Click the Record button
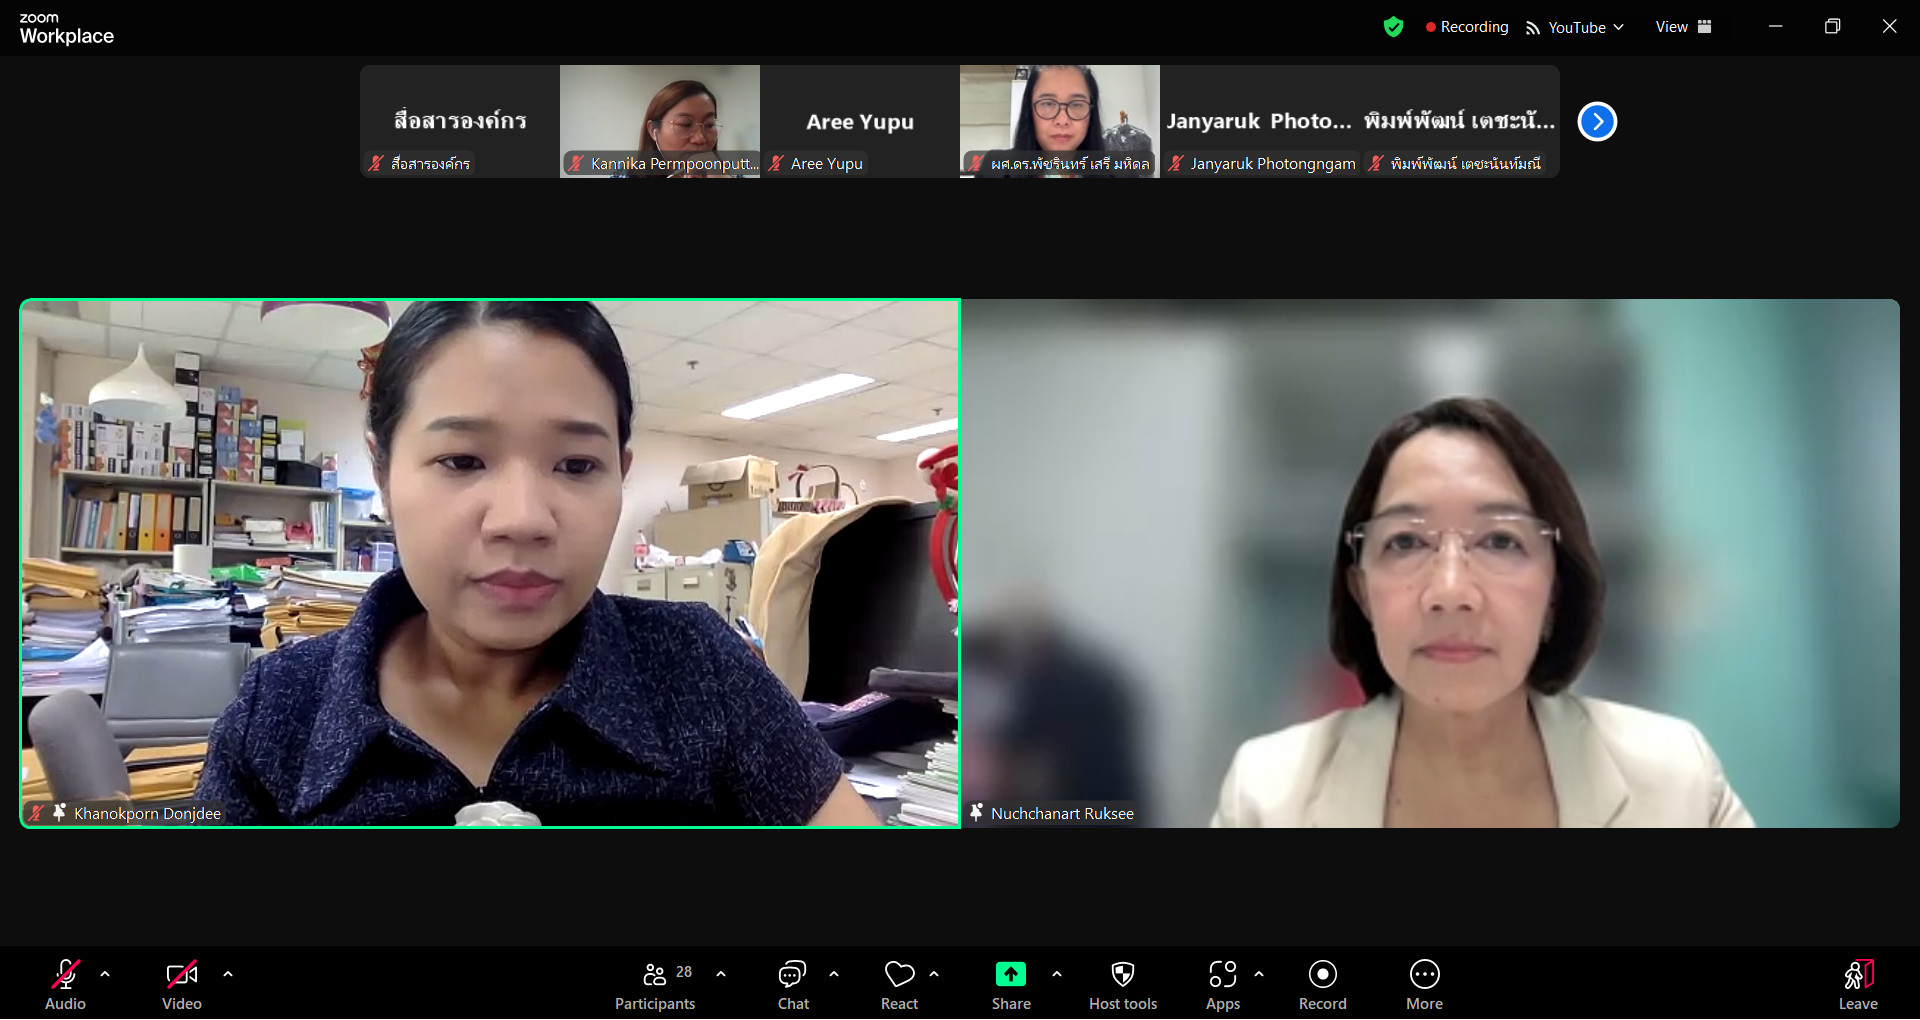Screen dimensions: 1920x1020 coord(1323,985)
